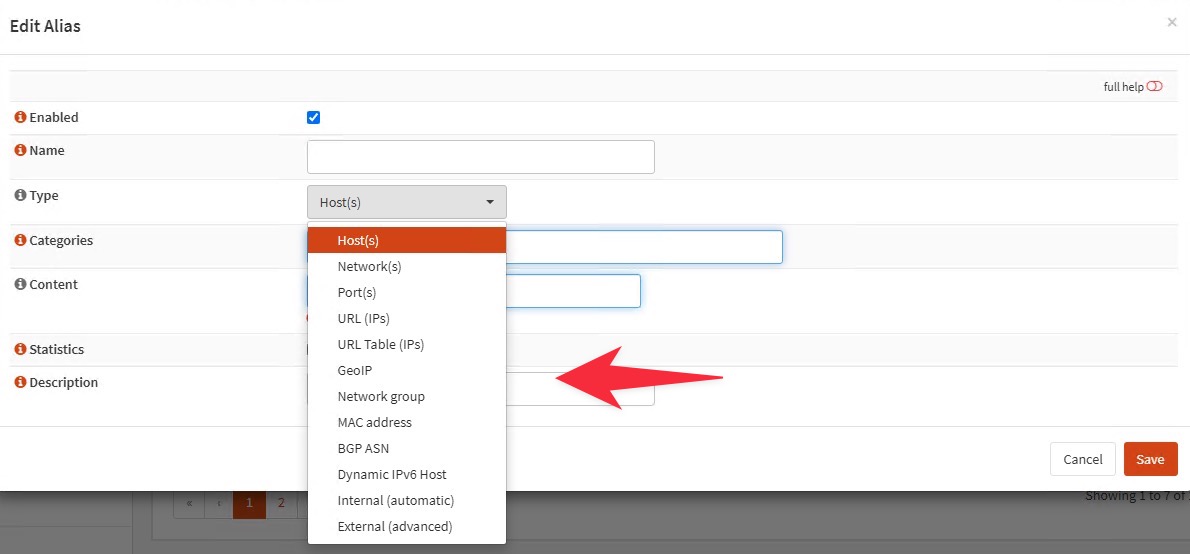The image size is (1190, 554).
Task: Jump to first page in background pagination
Action: [189, 503]
